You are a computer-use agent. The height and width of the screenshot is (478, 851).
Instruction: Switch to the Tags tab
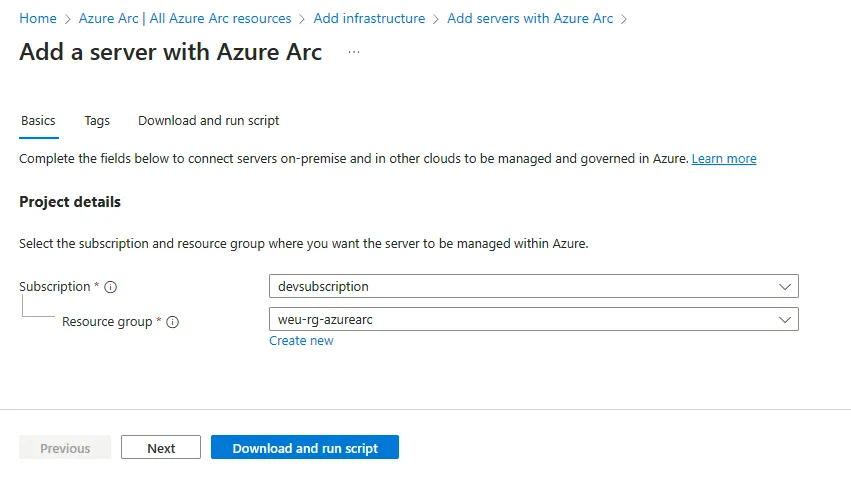[x=97, y=120]
